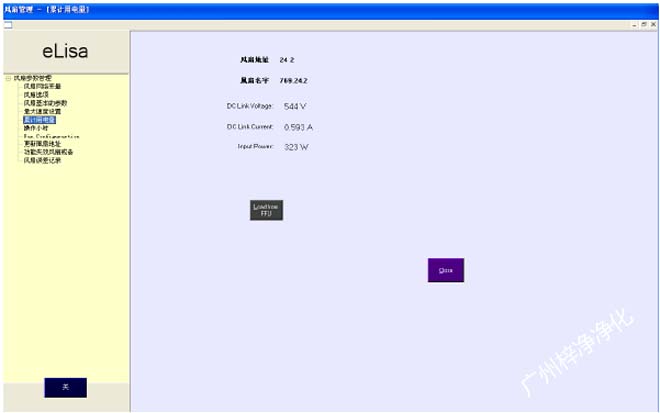The width and height of the screenshot is (660, 413).
Task: Go to the 操作小时 tree item
Action: click(35, 127)
